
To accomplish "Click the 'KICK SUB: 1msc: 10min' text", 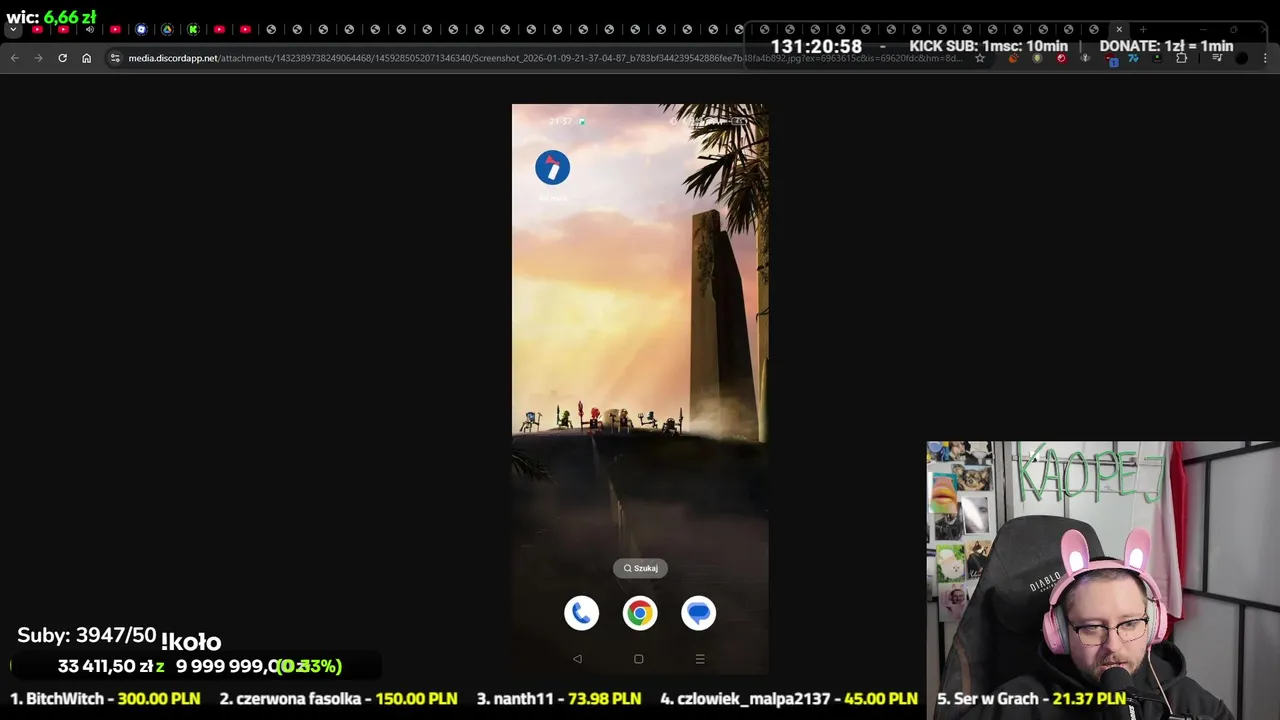I will [x=988, y=46].
